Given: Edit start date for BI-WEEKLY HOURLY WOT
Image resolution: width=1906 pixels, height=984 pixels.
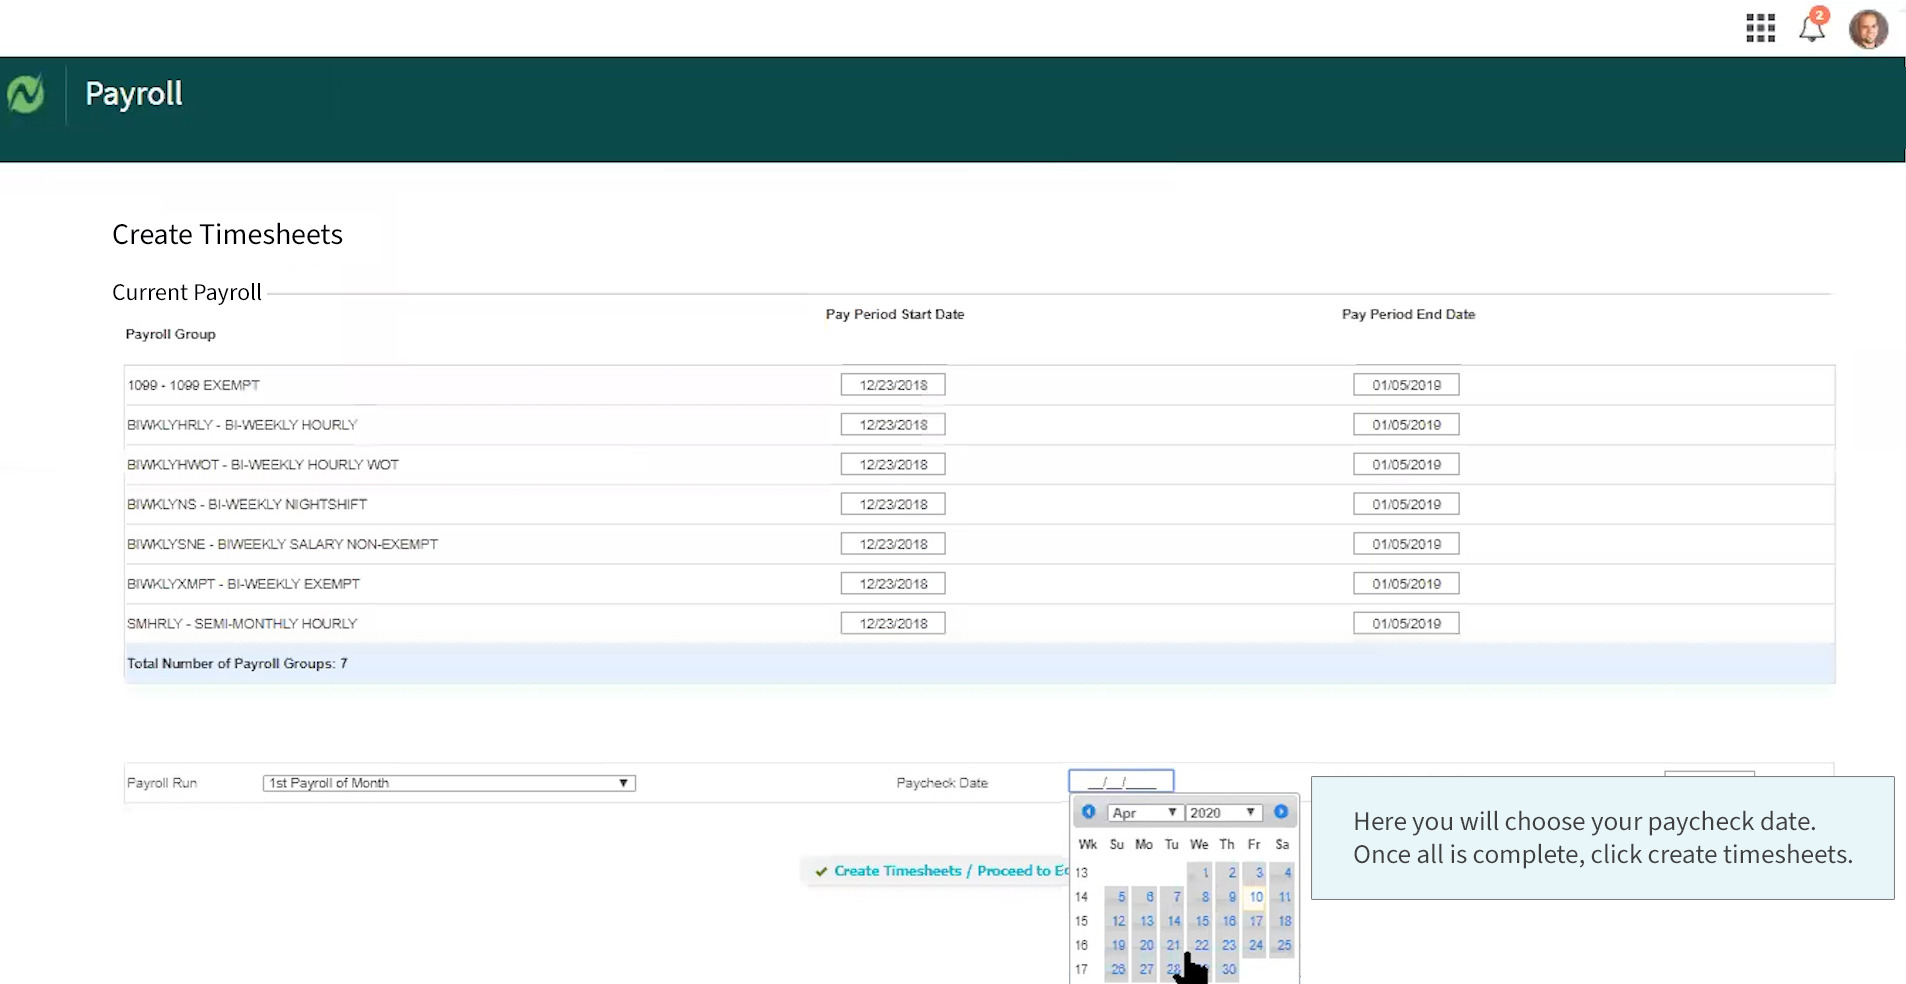Looking at the screenshot, I should pos(893,465).
